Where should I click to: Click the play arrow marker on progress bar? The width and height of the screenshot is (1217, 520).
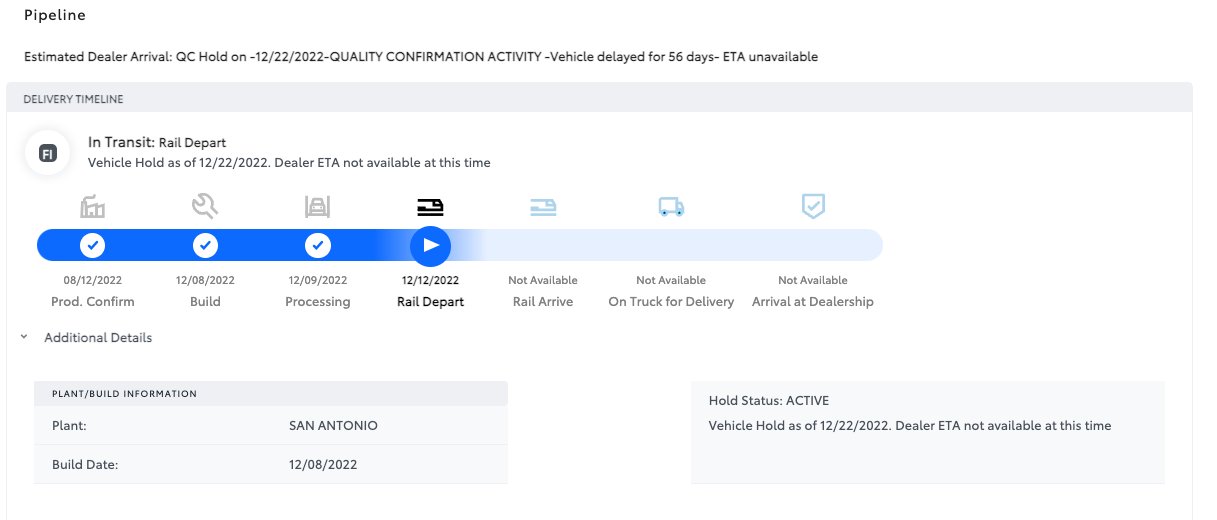tap(431, 244)
